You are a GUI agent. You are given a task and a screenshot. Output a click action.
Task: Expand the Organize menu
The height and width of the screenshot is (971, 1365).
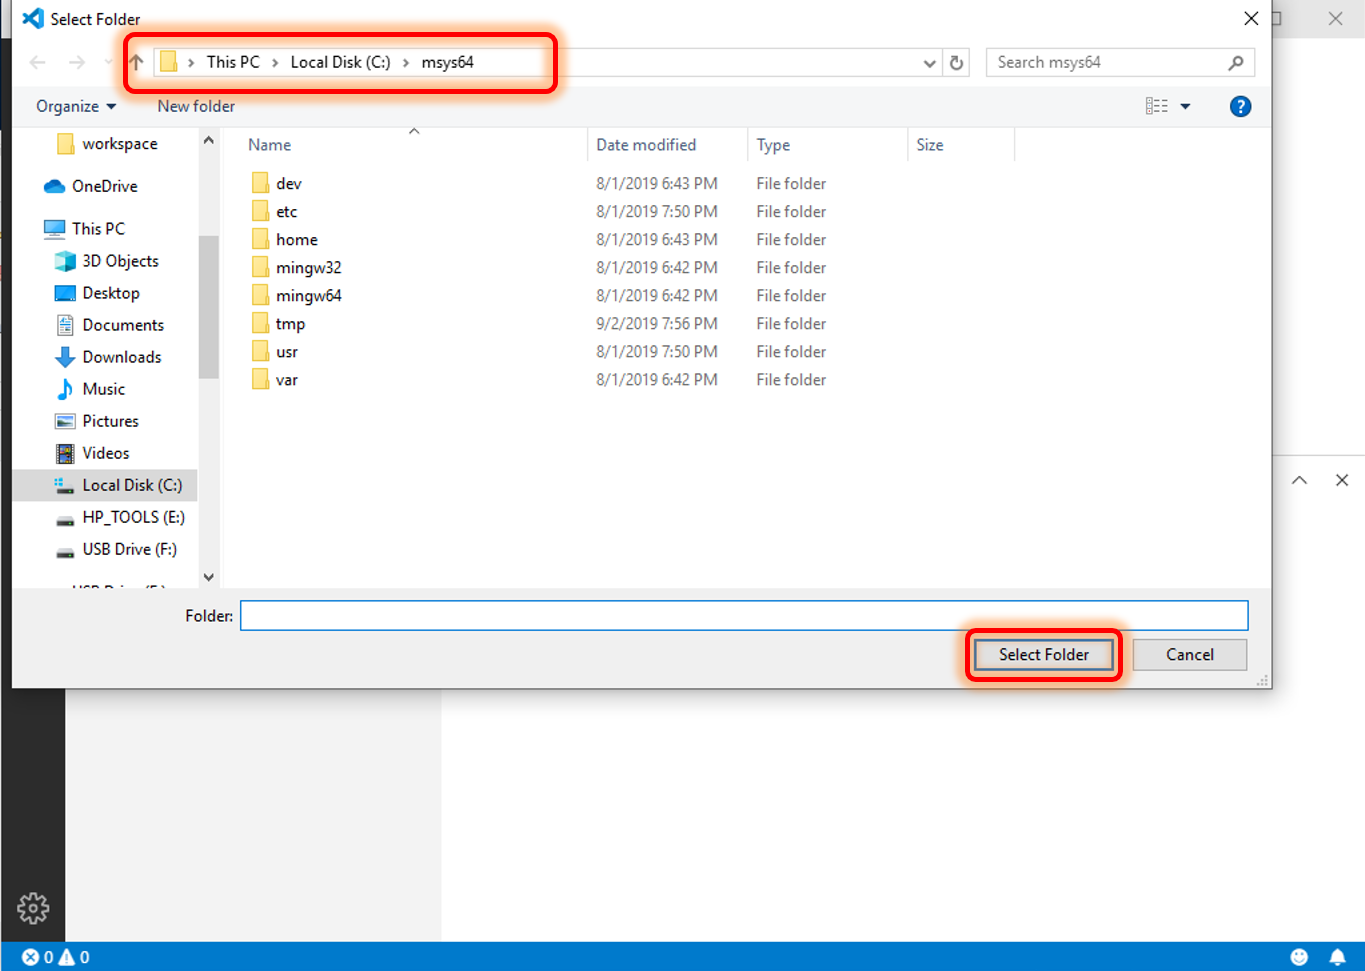click(75, 106)
